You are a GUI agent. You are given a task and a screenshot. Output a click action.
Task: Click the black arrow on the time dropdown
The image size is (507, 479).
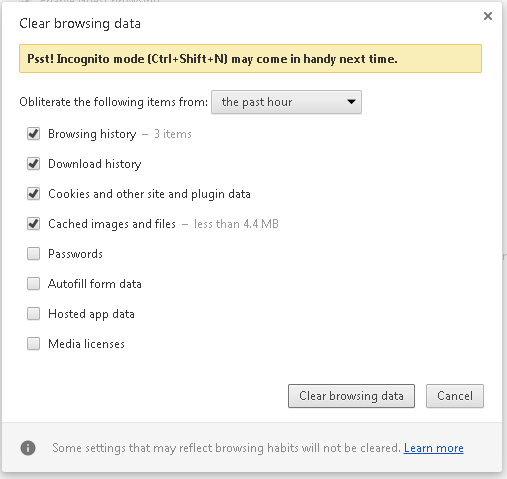pyautogui.click(x=351, y=102)
